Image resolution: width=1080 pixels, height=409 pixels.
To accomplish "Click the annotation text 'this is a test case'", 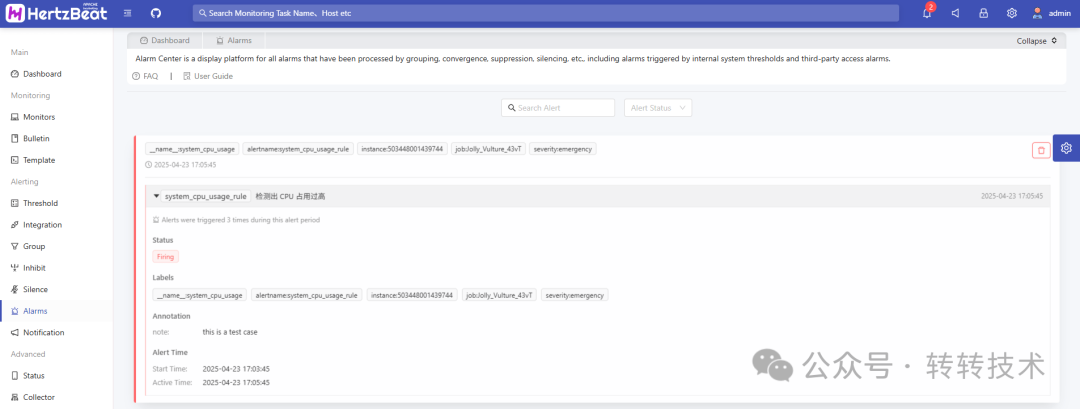I will [230, 332].
